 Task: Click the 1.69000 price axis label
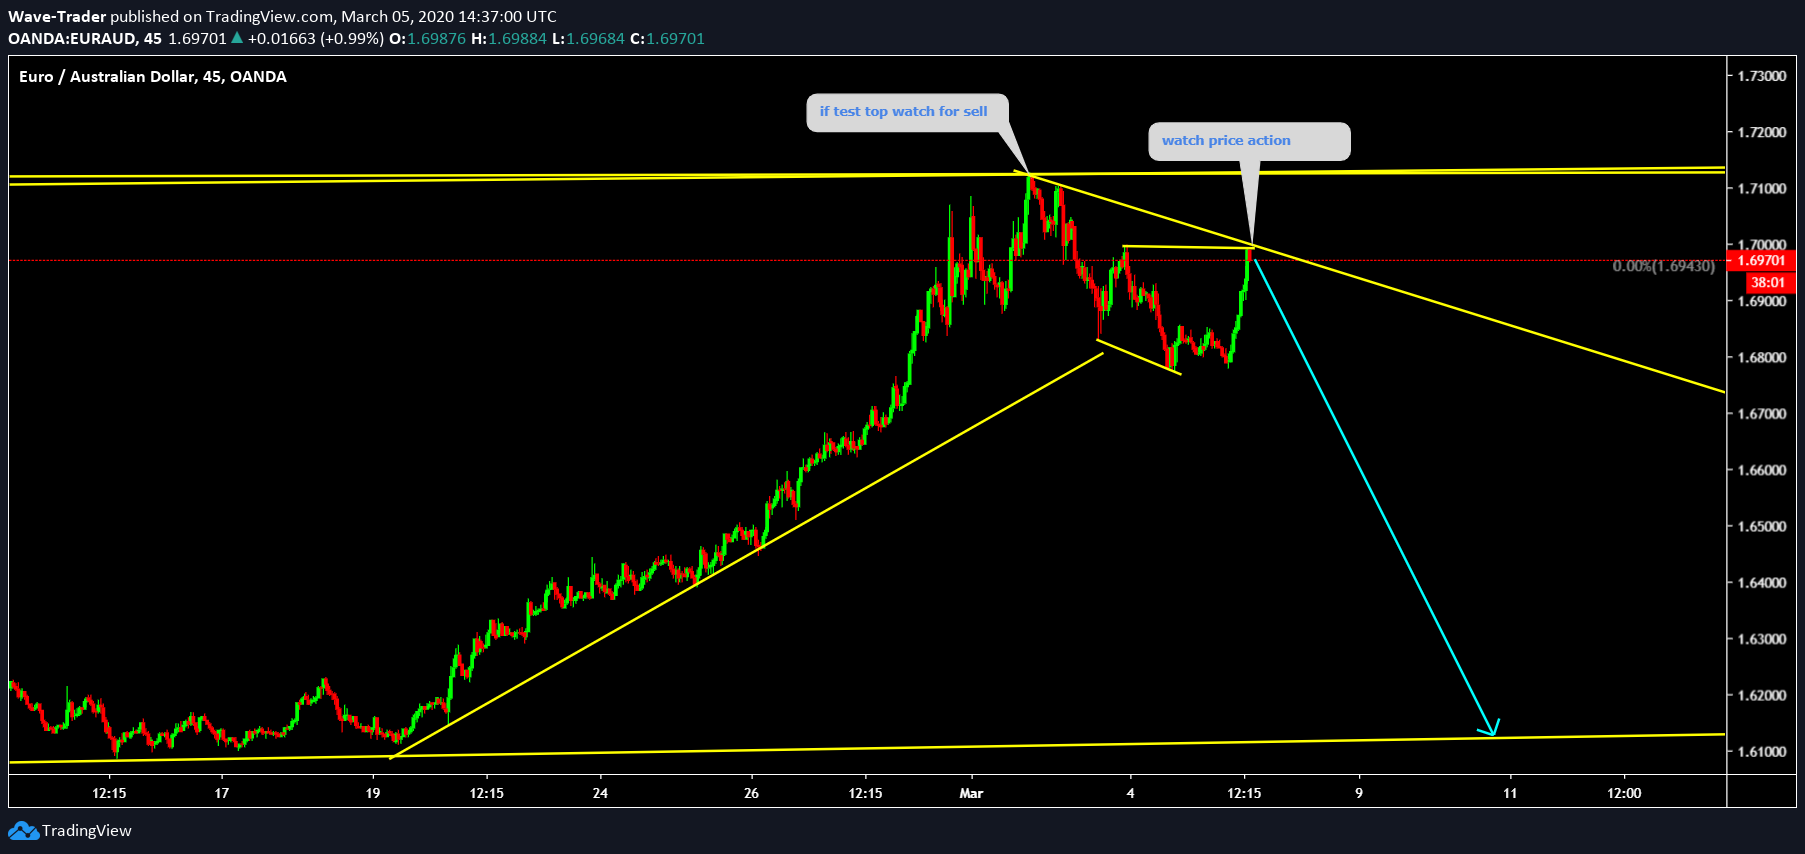pyautogui.click(x=1762, y=301)
